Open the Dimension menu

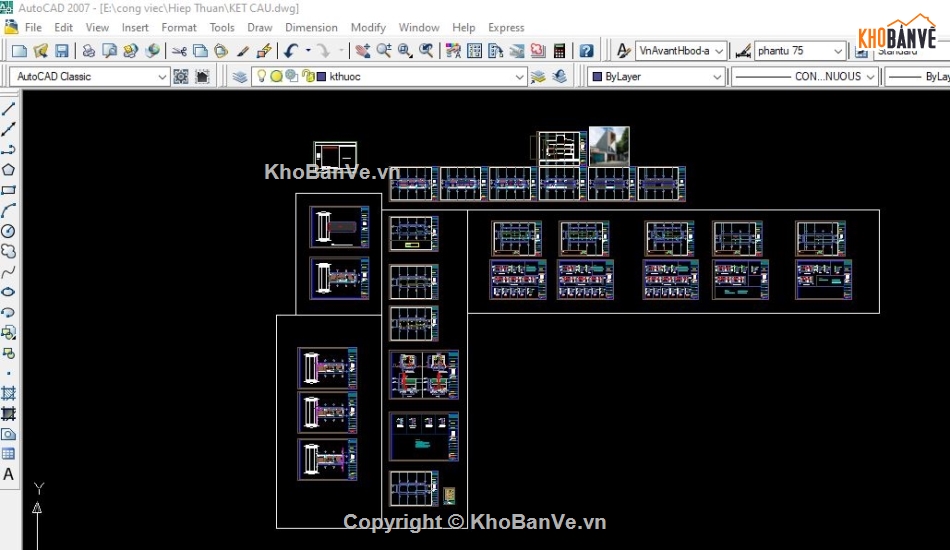[x=311, y=27]
